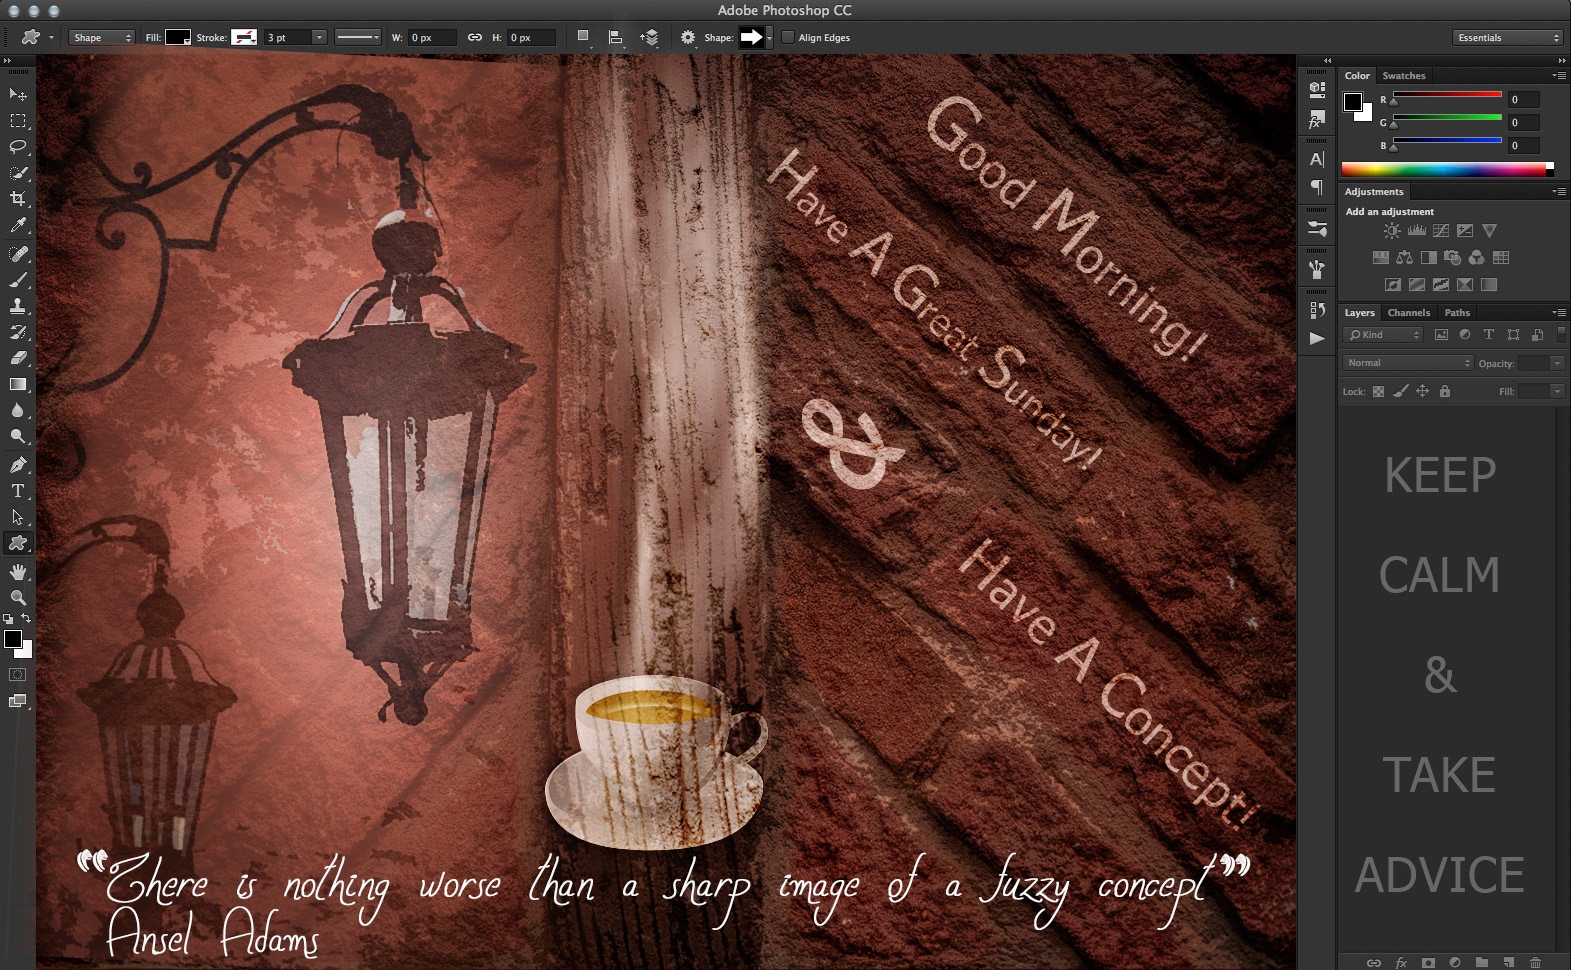Open the Layers panel flyout menu
Image resolution: width=1571 pixels, height=970 pixels.
(x=1559, y=313)
